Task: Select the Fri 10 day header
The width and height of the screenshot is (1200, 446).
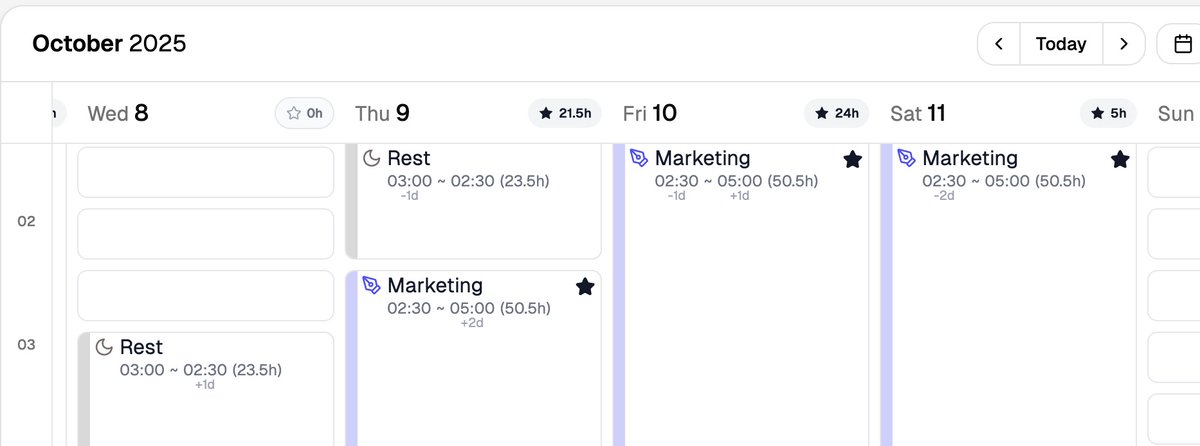Action: pos(650,113)
